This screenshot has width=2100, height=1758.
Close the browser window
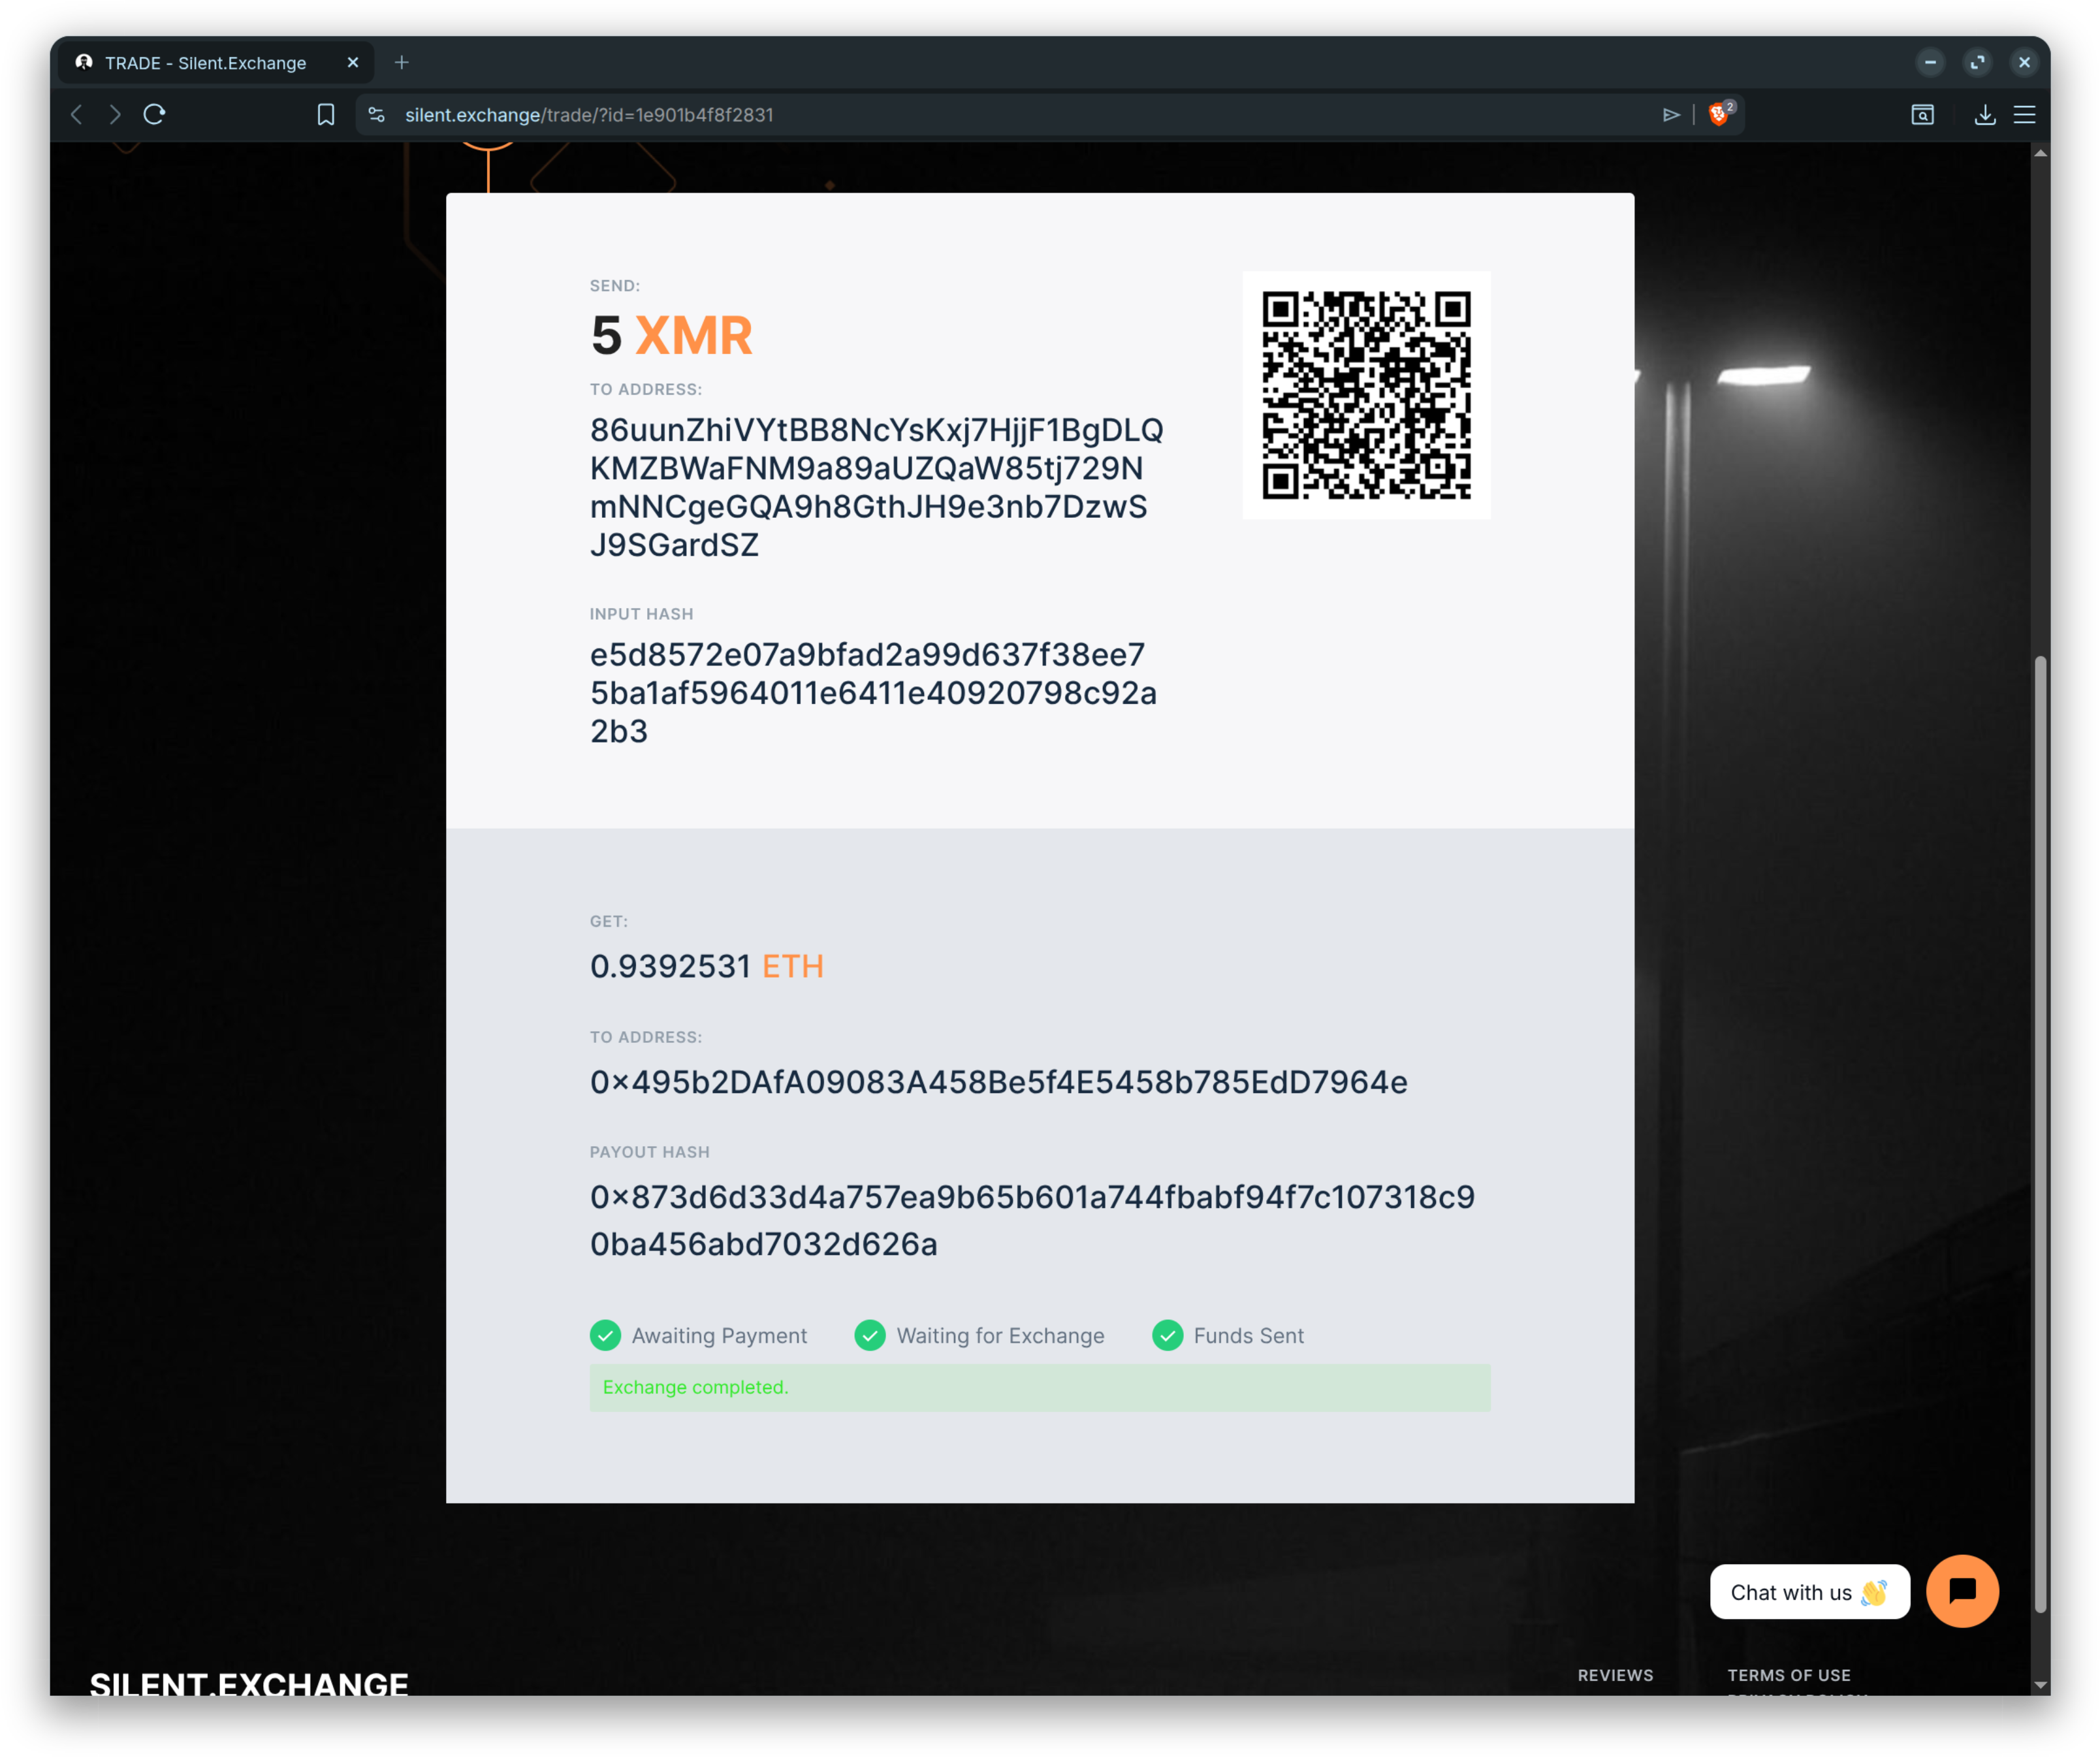2024,63
